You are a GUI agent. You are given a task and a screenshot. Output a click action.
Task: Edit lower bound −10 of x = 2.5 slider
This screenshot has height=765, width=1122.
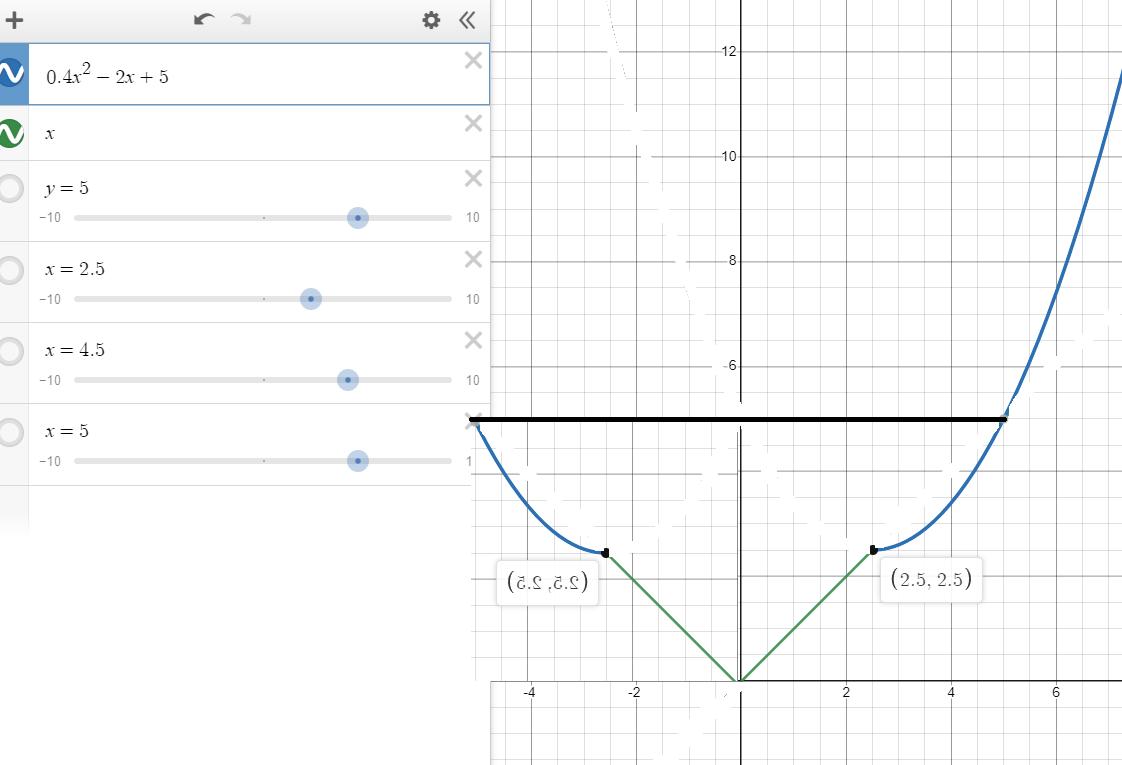[50, 299]
